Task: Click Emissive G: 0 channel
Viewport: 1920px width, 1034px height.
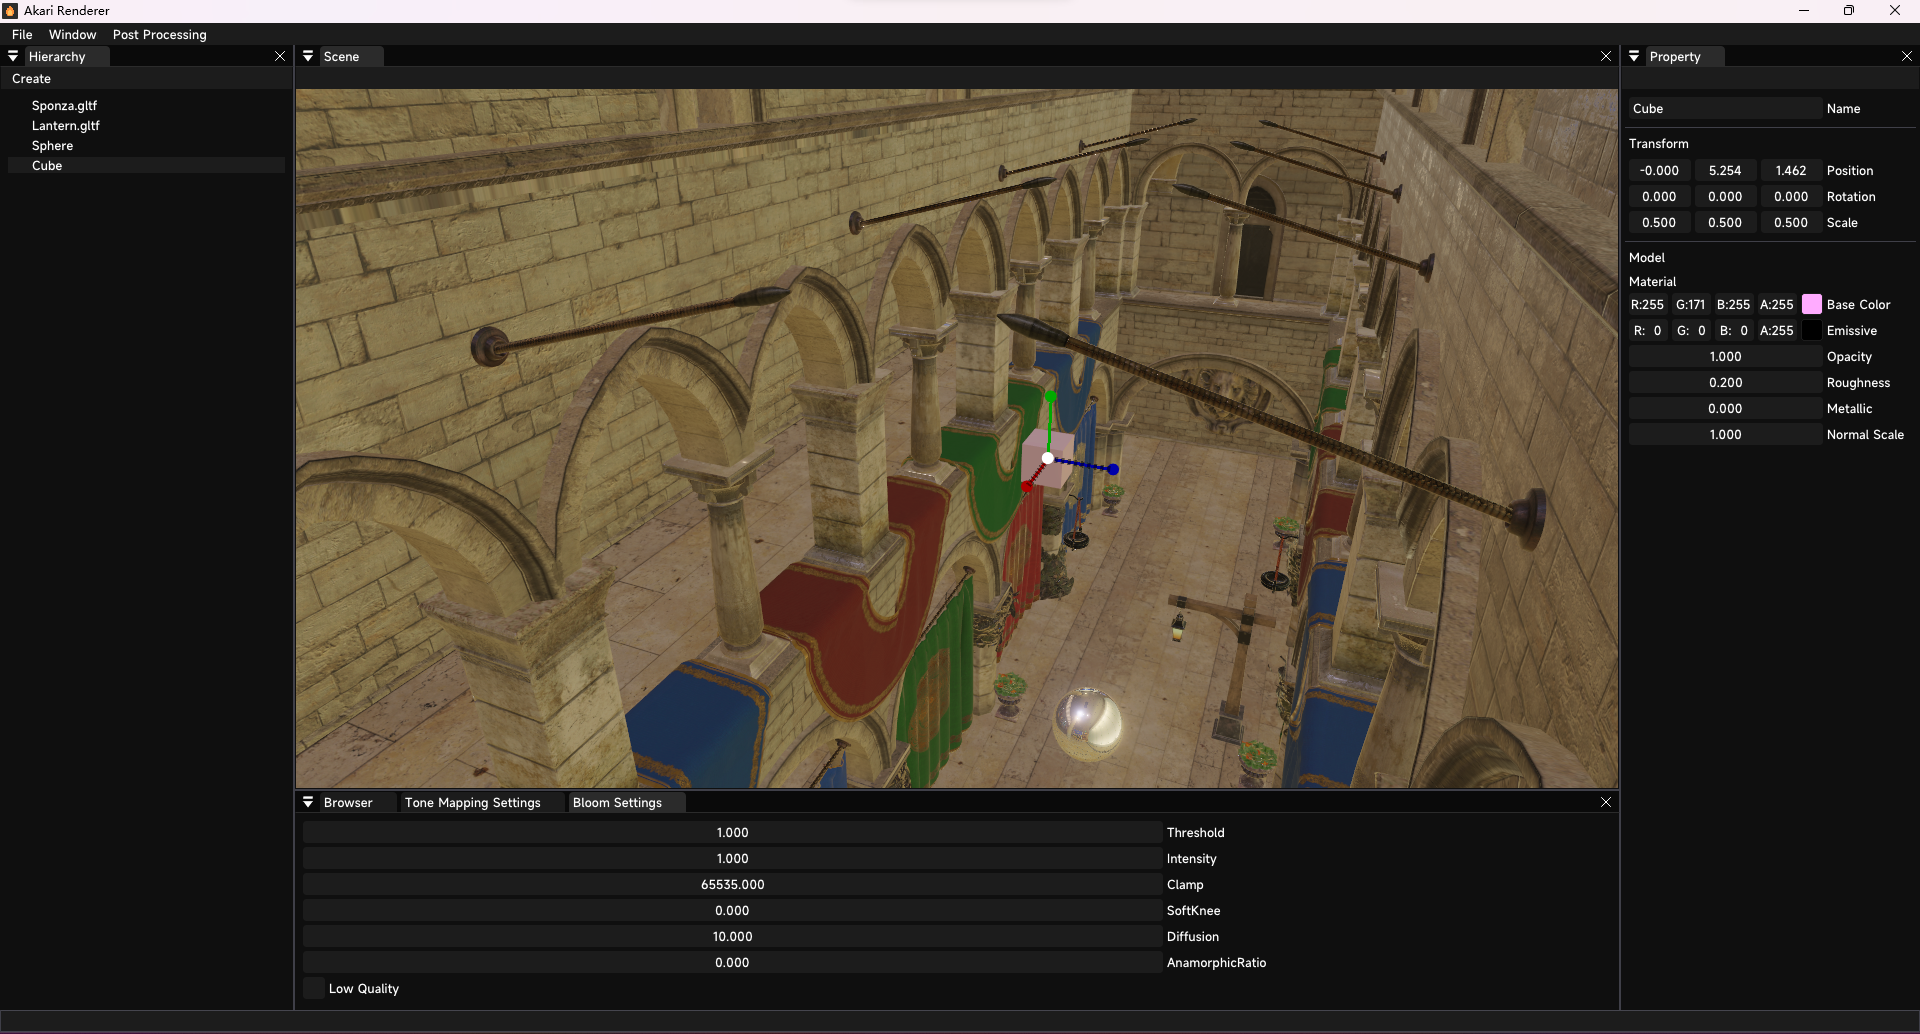Action: tap(1691, 330)
